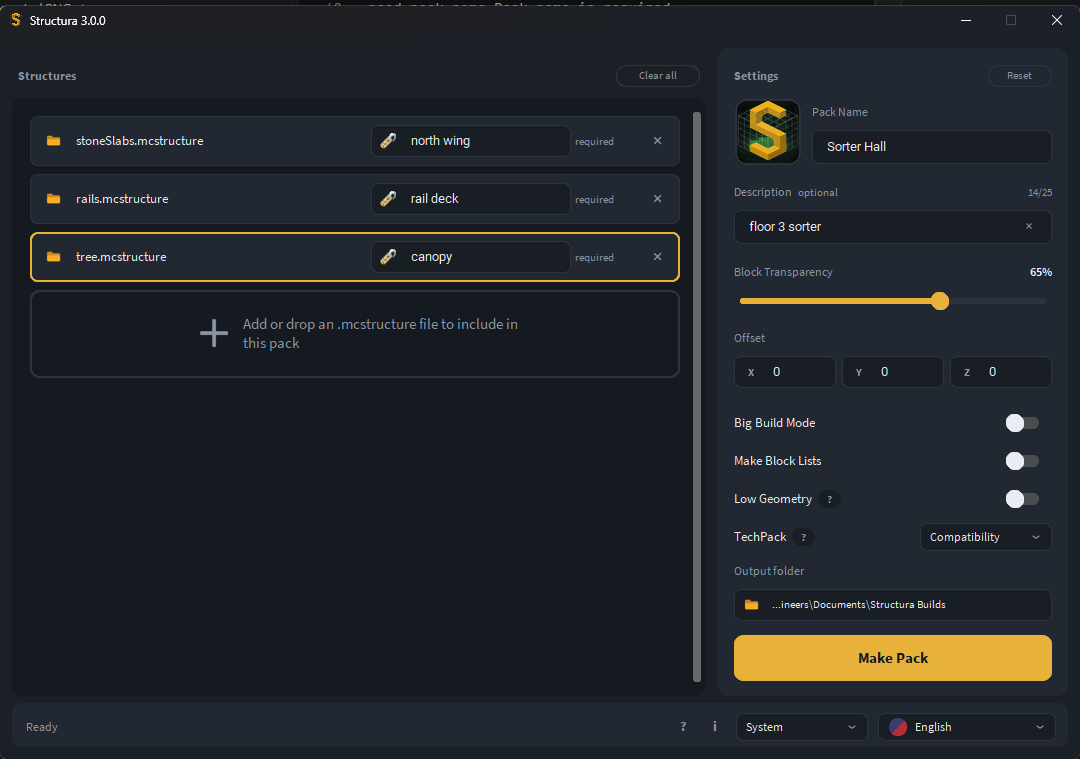This screenshot has width=1080, height=759.
Task: Select the stoneSlabs.mcstructure file name
Action: (x=140, y=141)
